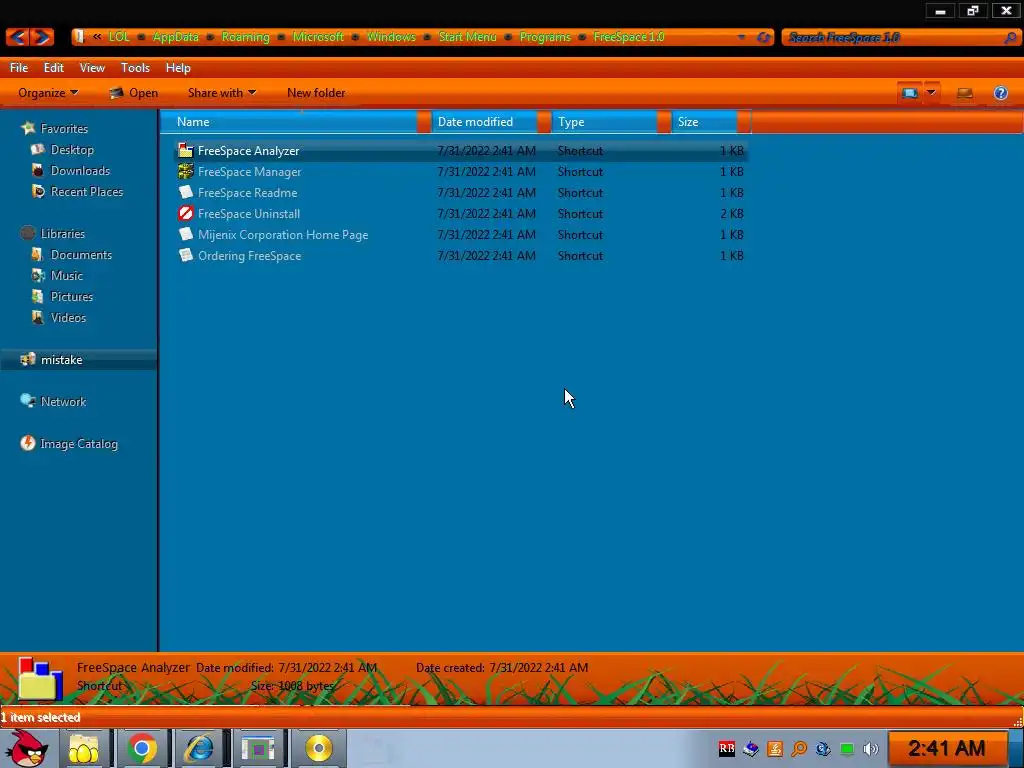
Task: Go forward with the Forward arrow
Action: 42,37
